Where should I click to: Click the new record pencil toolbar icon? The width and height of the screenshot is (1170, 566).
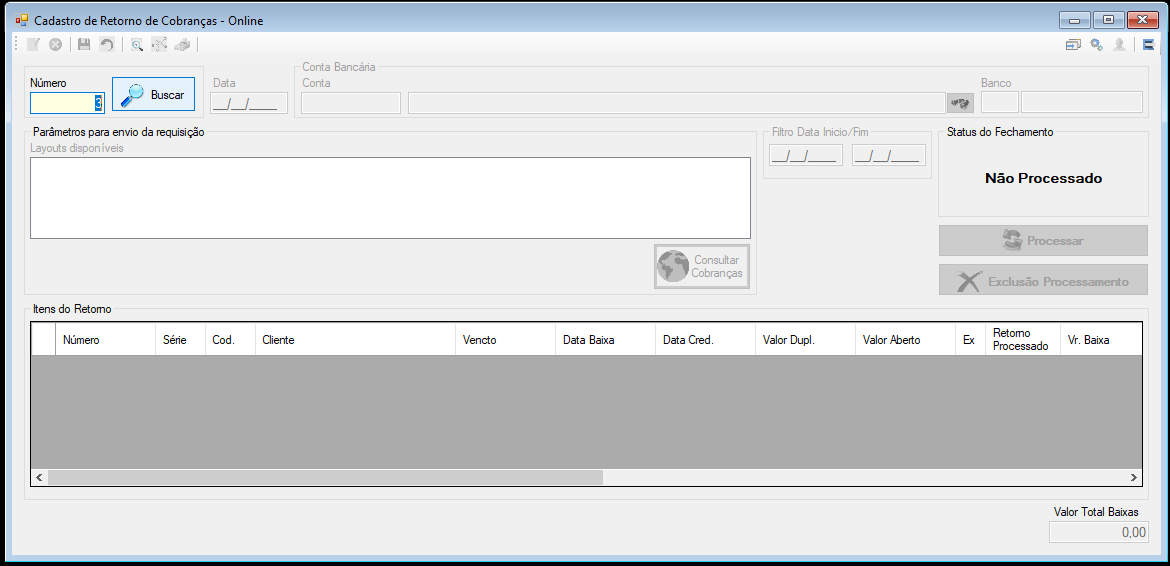(x=33, y=45)
